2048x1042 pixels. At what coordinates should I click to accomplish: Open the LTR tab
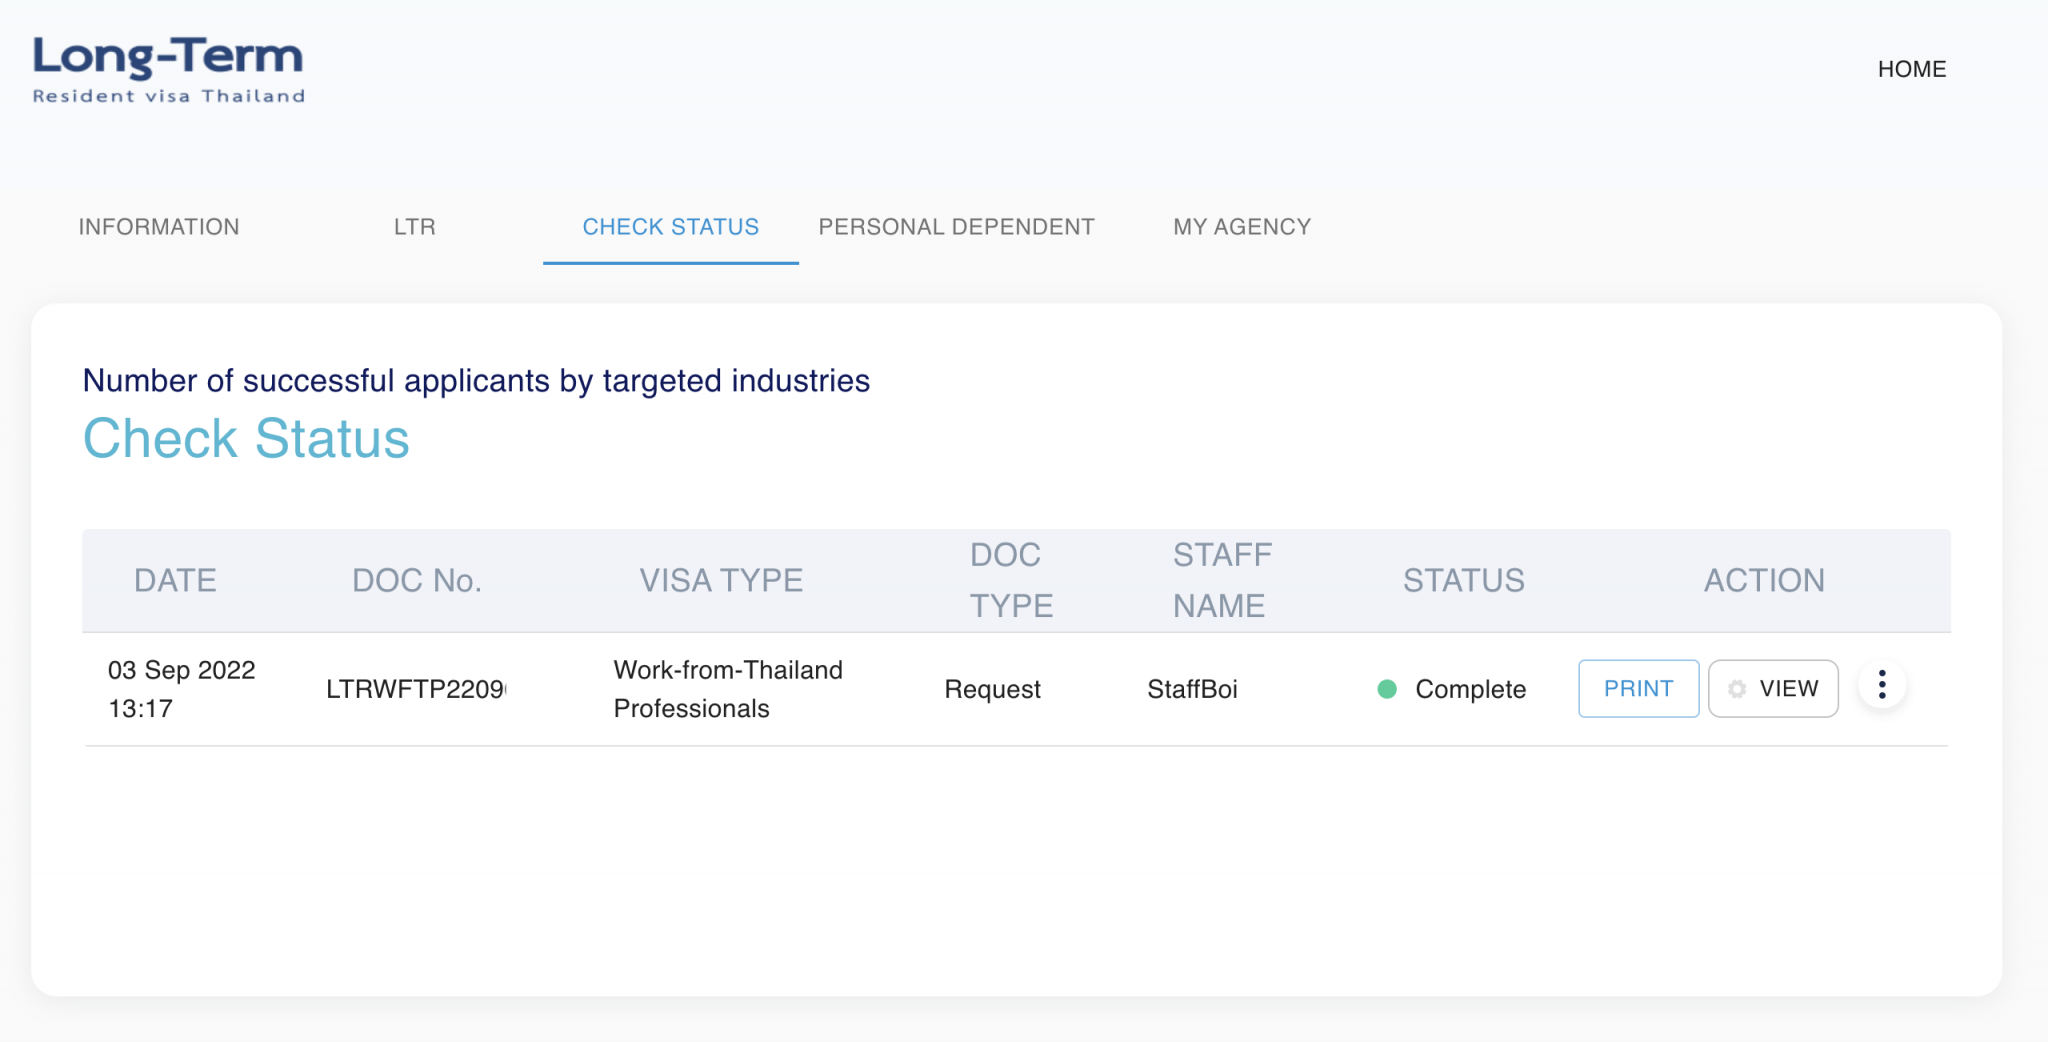point(414,227)
